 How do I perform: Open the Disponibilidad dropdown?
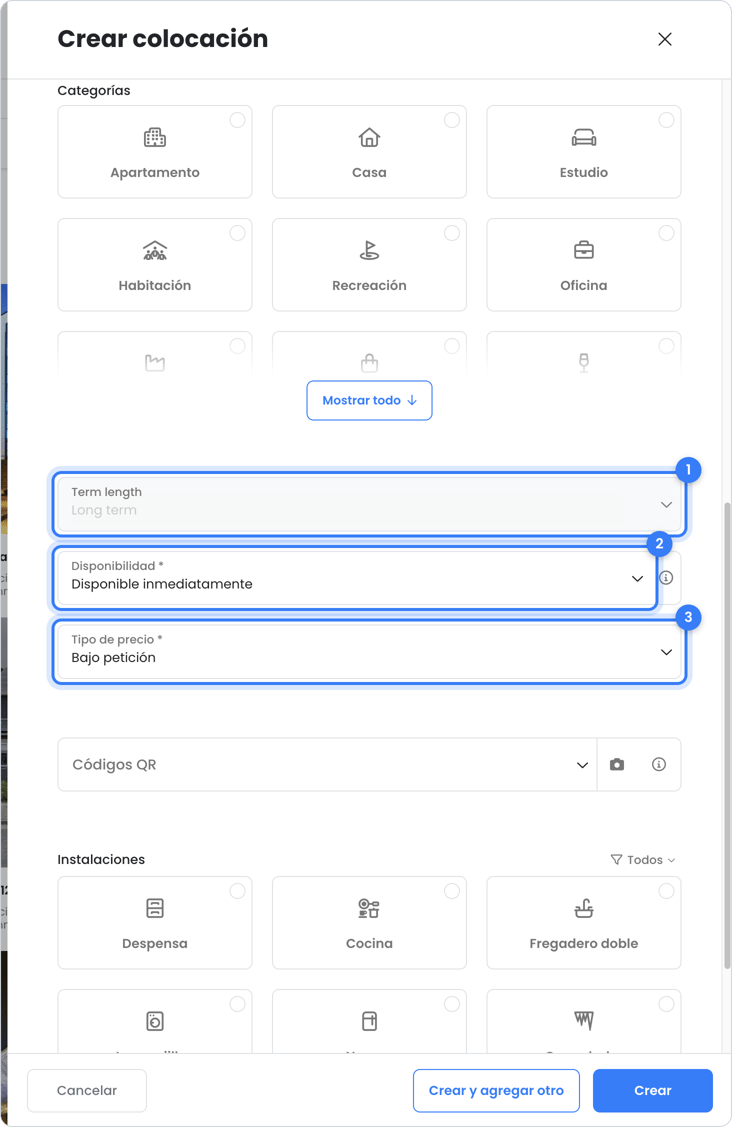point(355,578)
